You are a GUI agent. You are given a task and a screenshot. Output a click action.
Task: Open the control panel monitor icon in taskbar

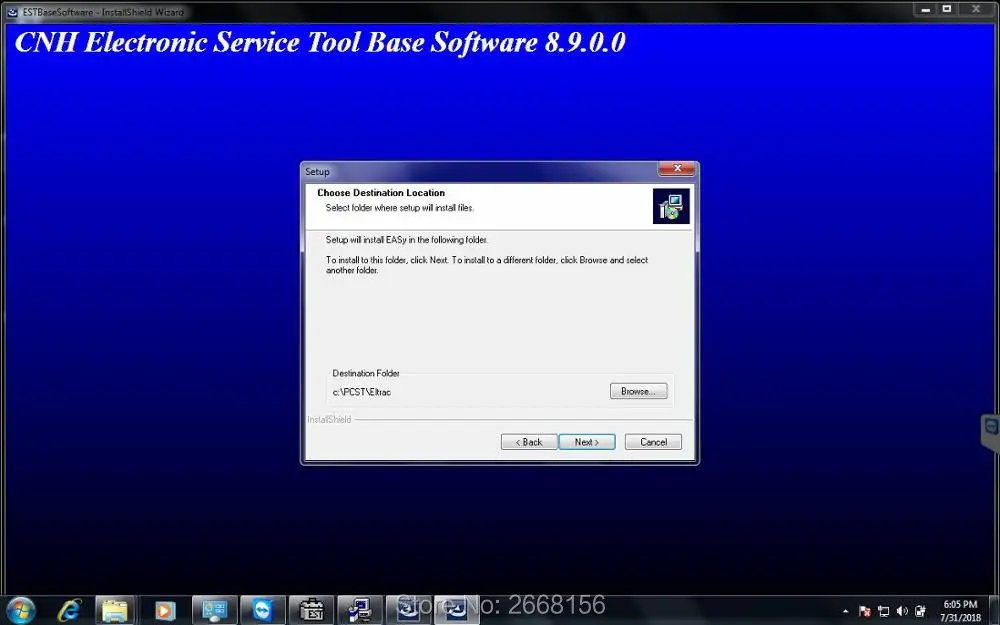[214, 610]
